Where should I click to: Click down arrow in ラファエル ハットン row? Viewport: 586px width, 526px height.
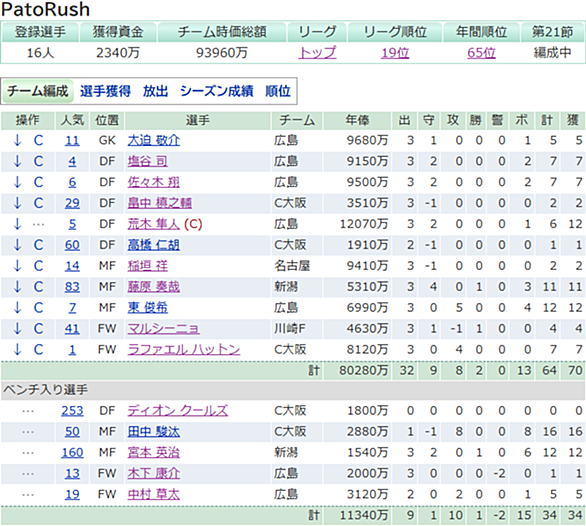17,350
